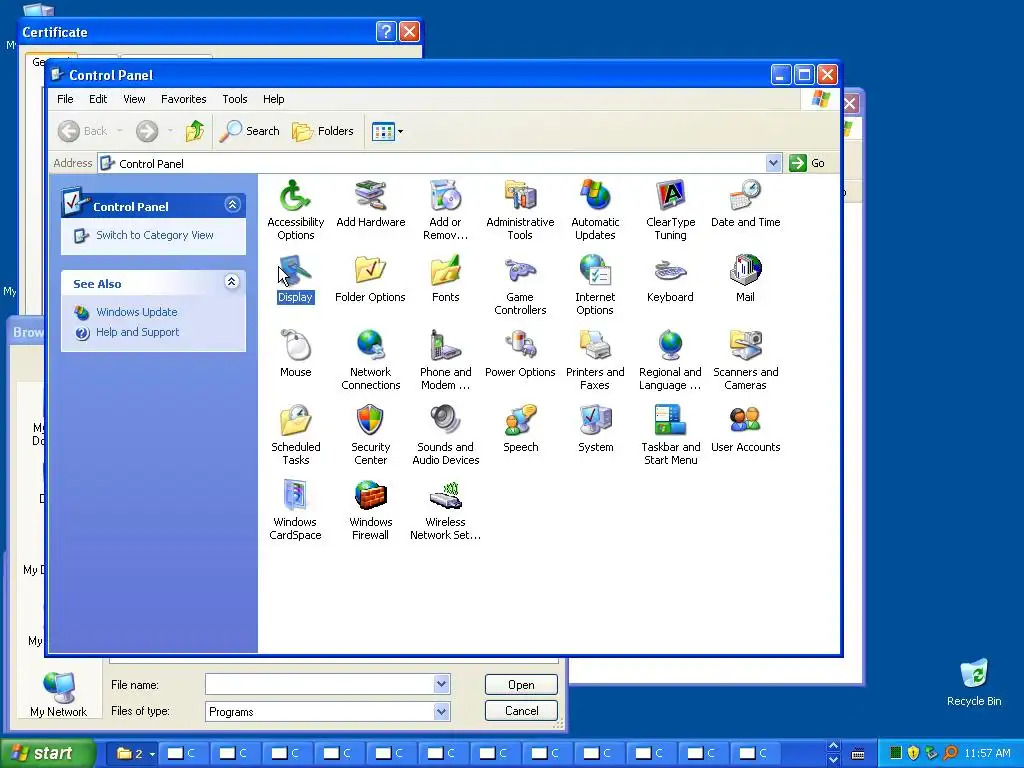
Task: Click Switch to Category View link
Action: tap(155, 235)
